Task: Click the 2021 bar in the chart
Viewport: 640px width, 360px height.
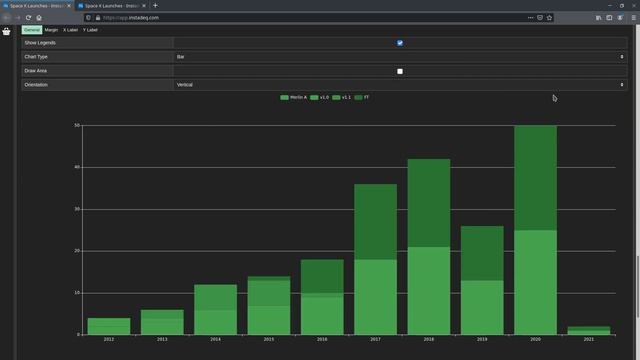Action: (589, 331)
